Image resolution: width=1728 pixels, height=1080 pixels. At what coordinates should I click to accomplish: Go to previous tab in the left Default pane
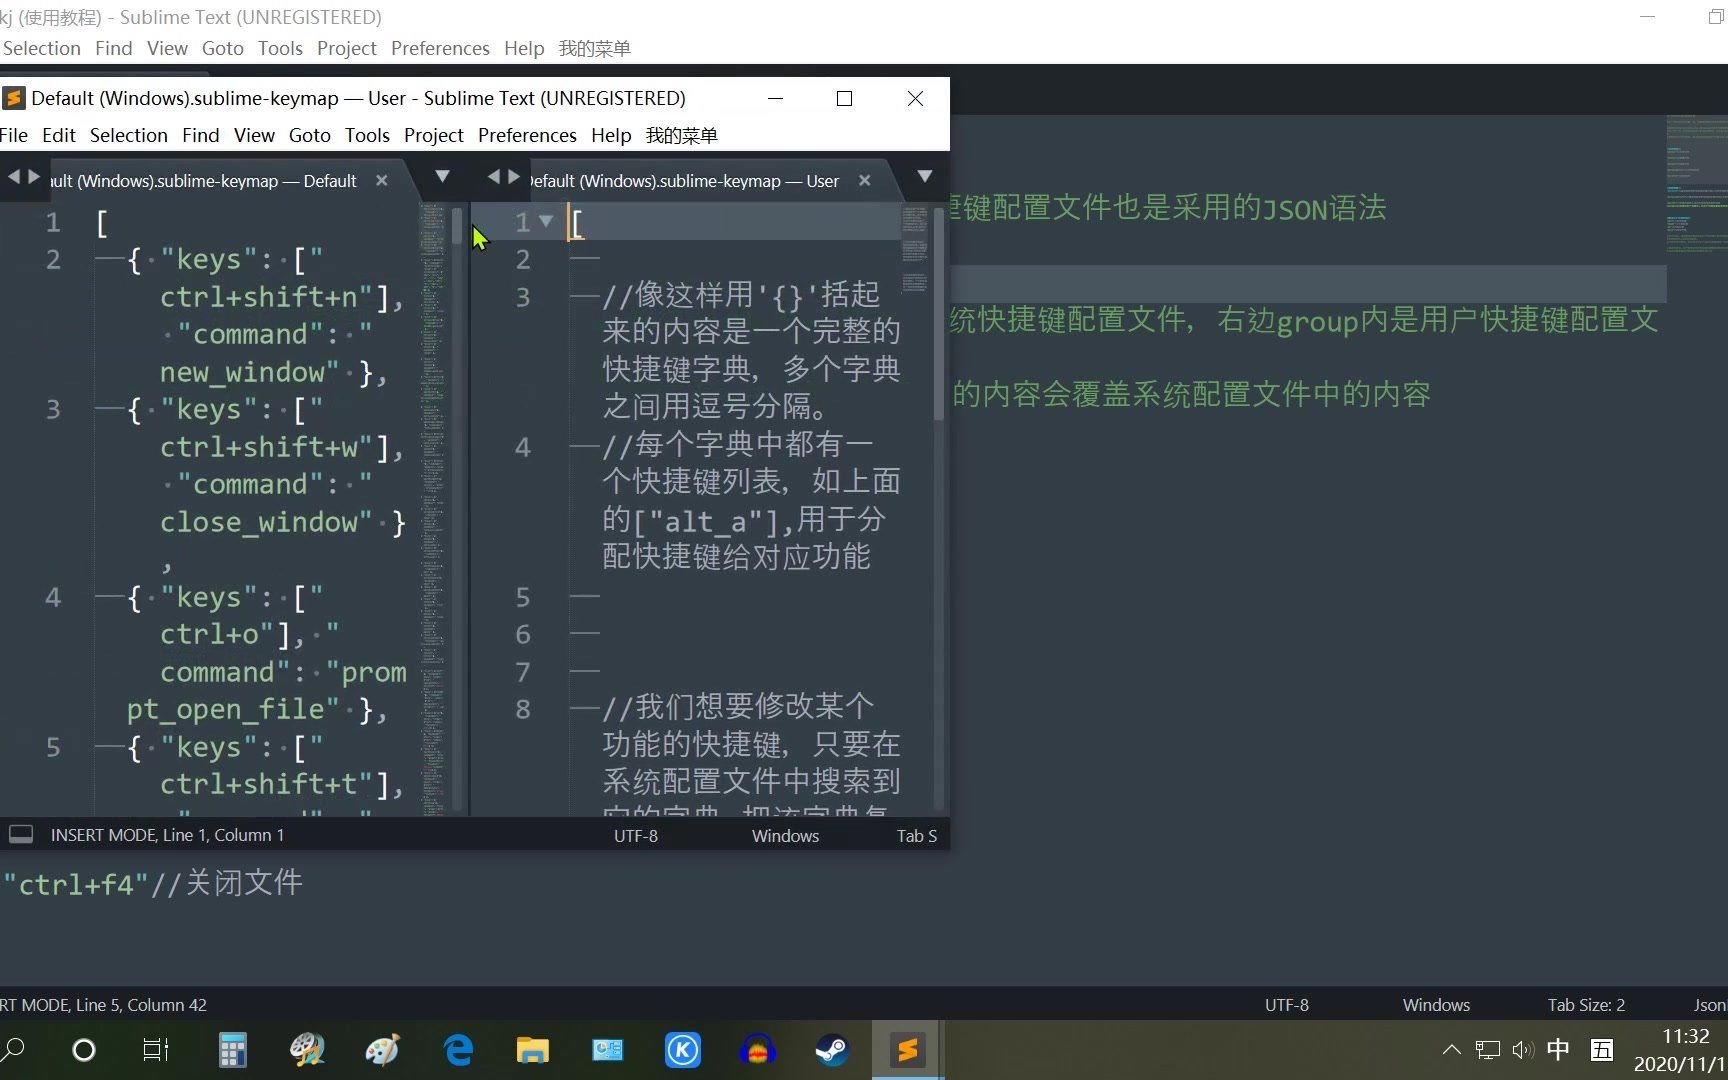[x=13, y=177]
